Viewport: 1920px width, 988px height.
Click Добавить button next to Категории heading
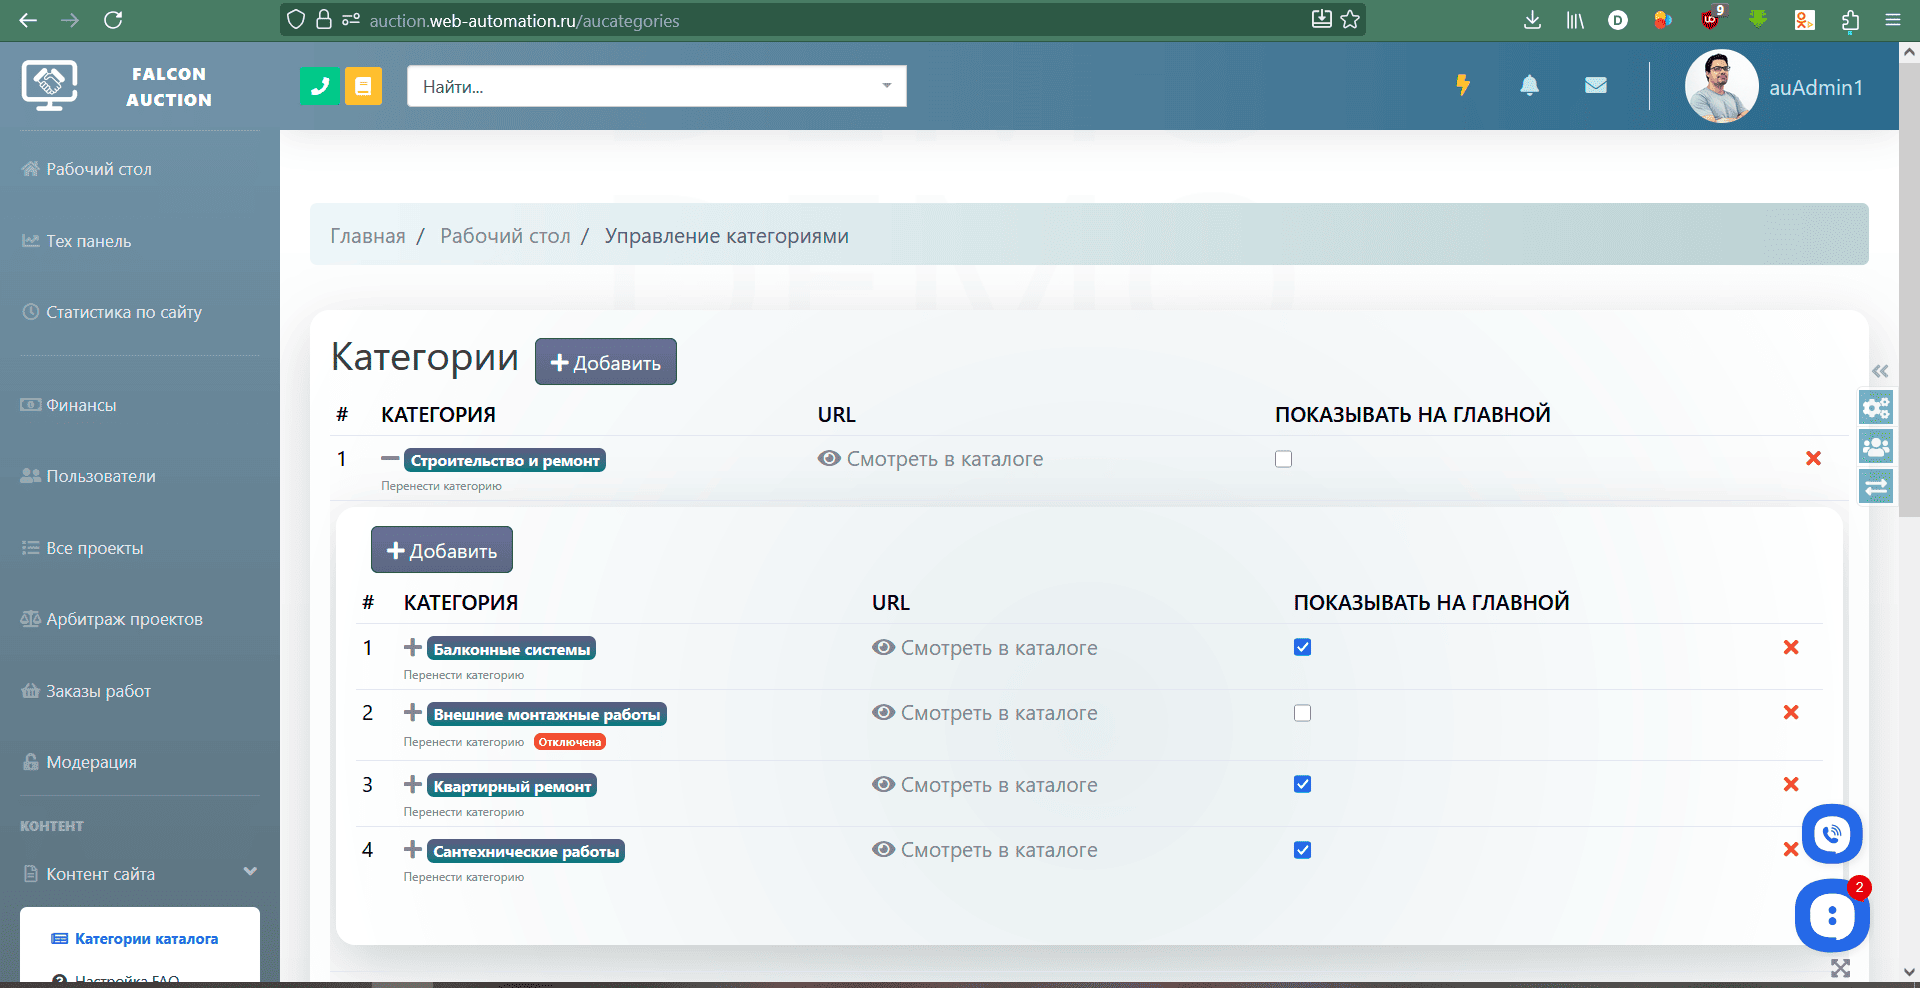605,362
